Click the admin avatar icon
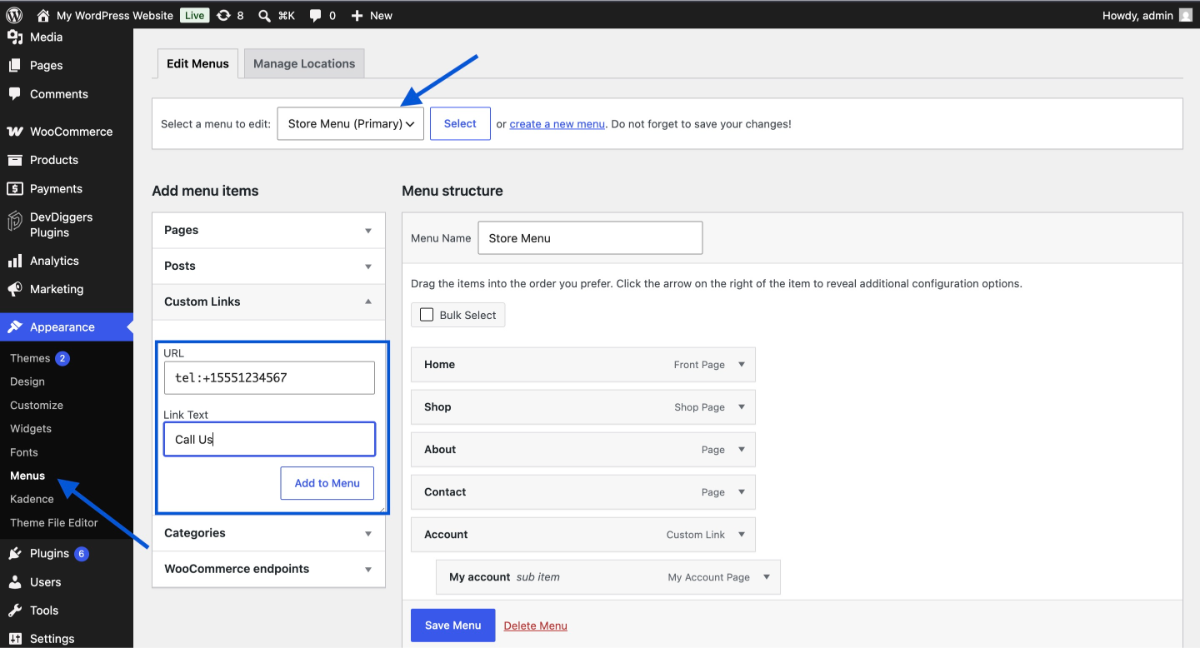Image resolution: width=1200 pixels, height=648 pixels. (1186, 15)
